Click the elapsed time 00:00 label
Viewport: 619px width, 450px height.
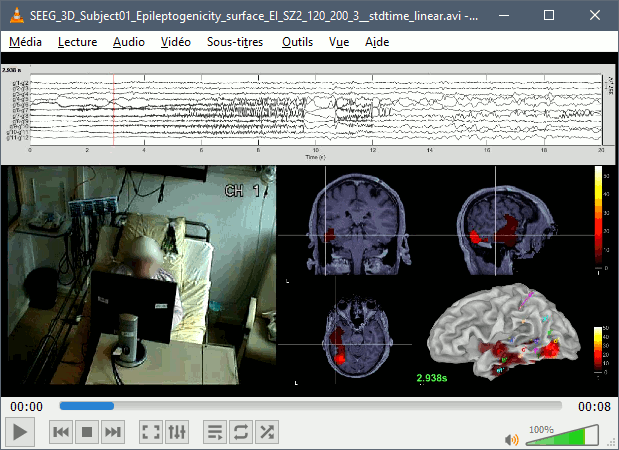[x=27, y=406]
